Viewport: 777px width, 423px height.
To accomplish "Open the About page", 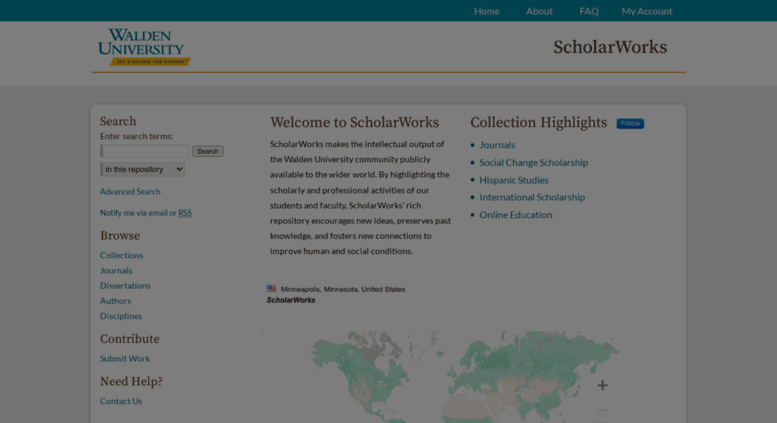I will [539, 11].
